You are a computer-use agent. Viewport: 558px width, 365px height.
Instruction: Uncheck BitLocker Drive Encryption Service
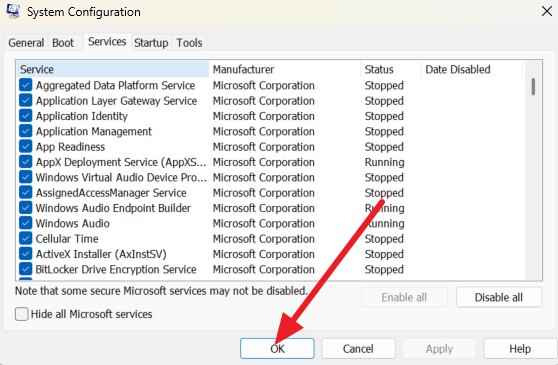point(25,269)
